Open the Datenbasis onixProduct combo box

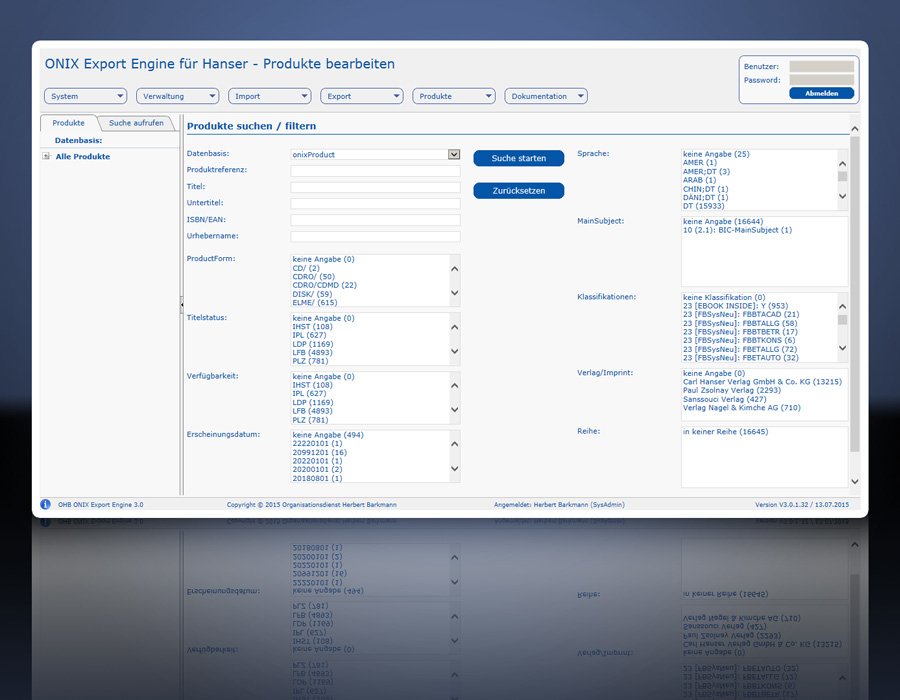click(375, 154)
